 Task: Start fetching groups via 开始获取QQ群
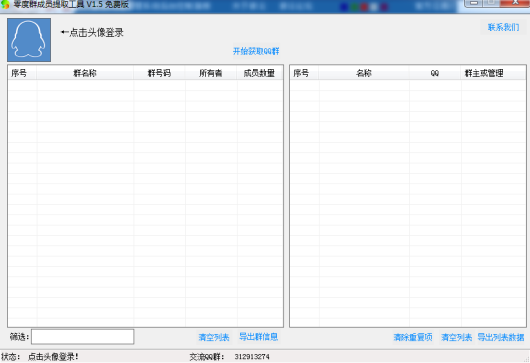(x=256, y=51)
